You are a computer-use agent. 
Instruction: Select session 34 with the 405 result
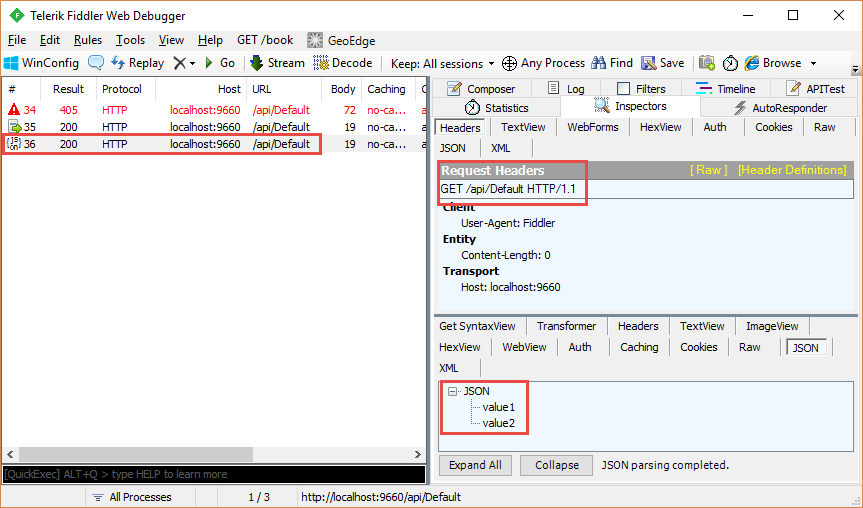coord(214,110)
